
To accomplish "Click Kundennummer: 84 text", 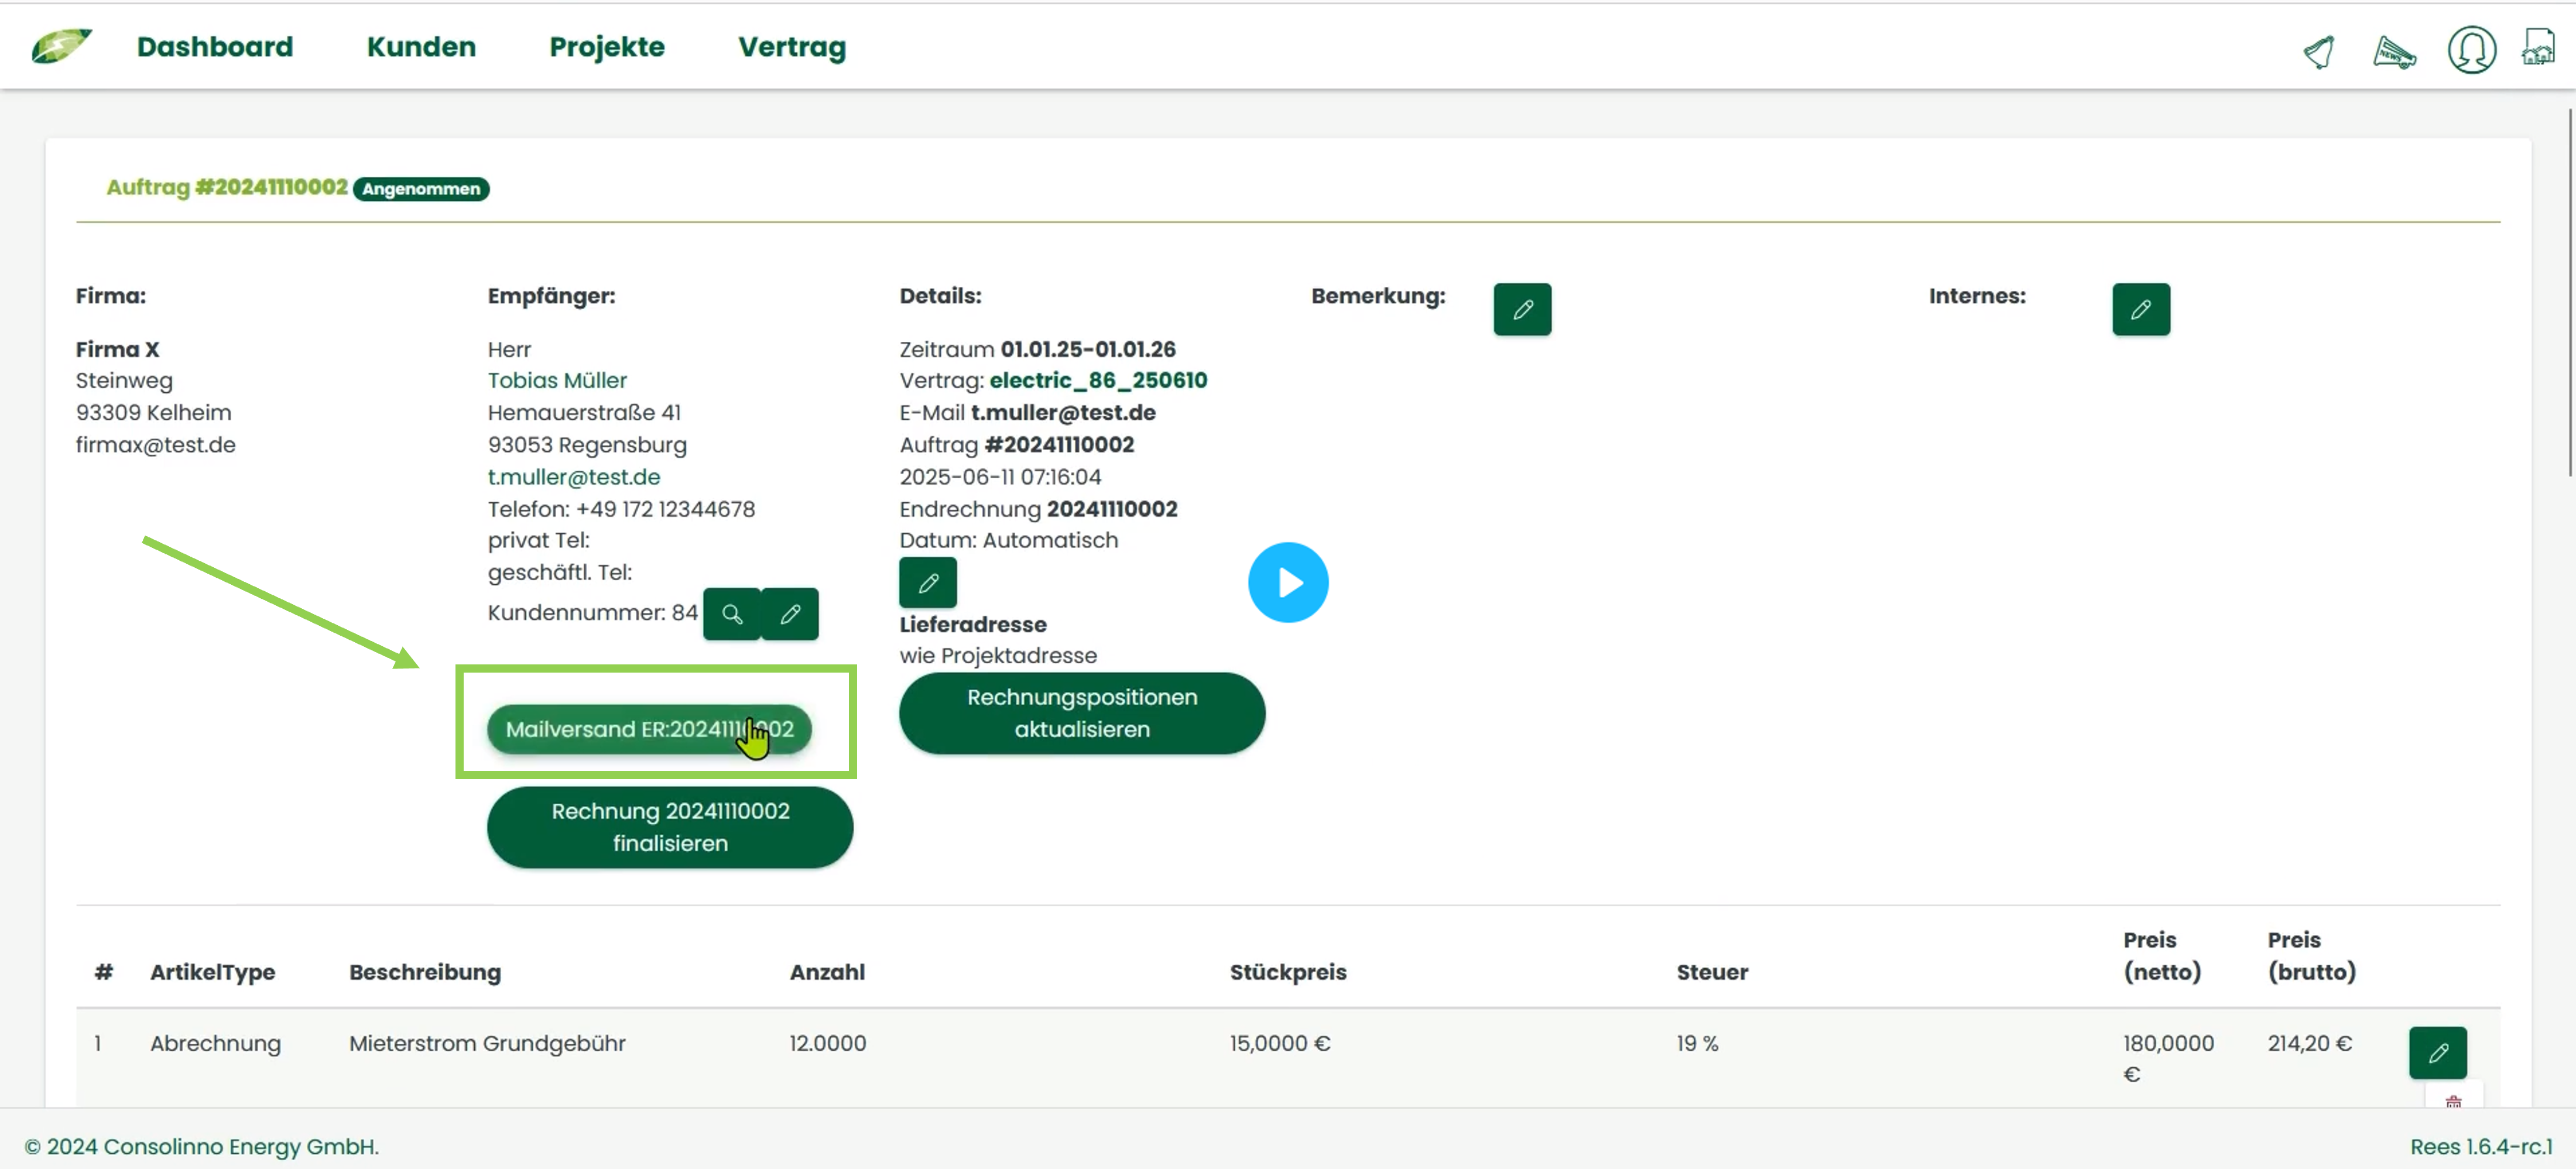I will point(592,613).
